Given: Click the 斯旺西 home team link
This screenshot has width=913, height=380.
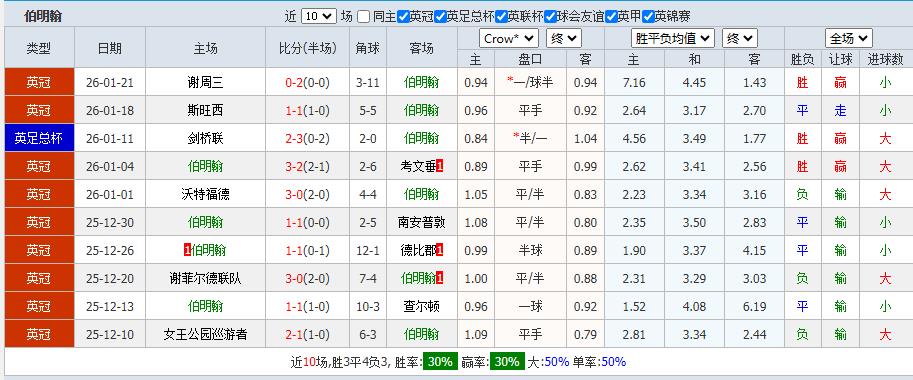Looking at the screenshot, I should [206, 111].
